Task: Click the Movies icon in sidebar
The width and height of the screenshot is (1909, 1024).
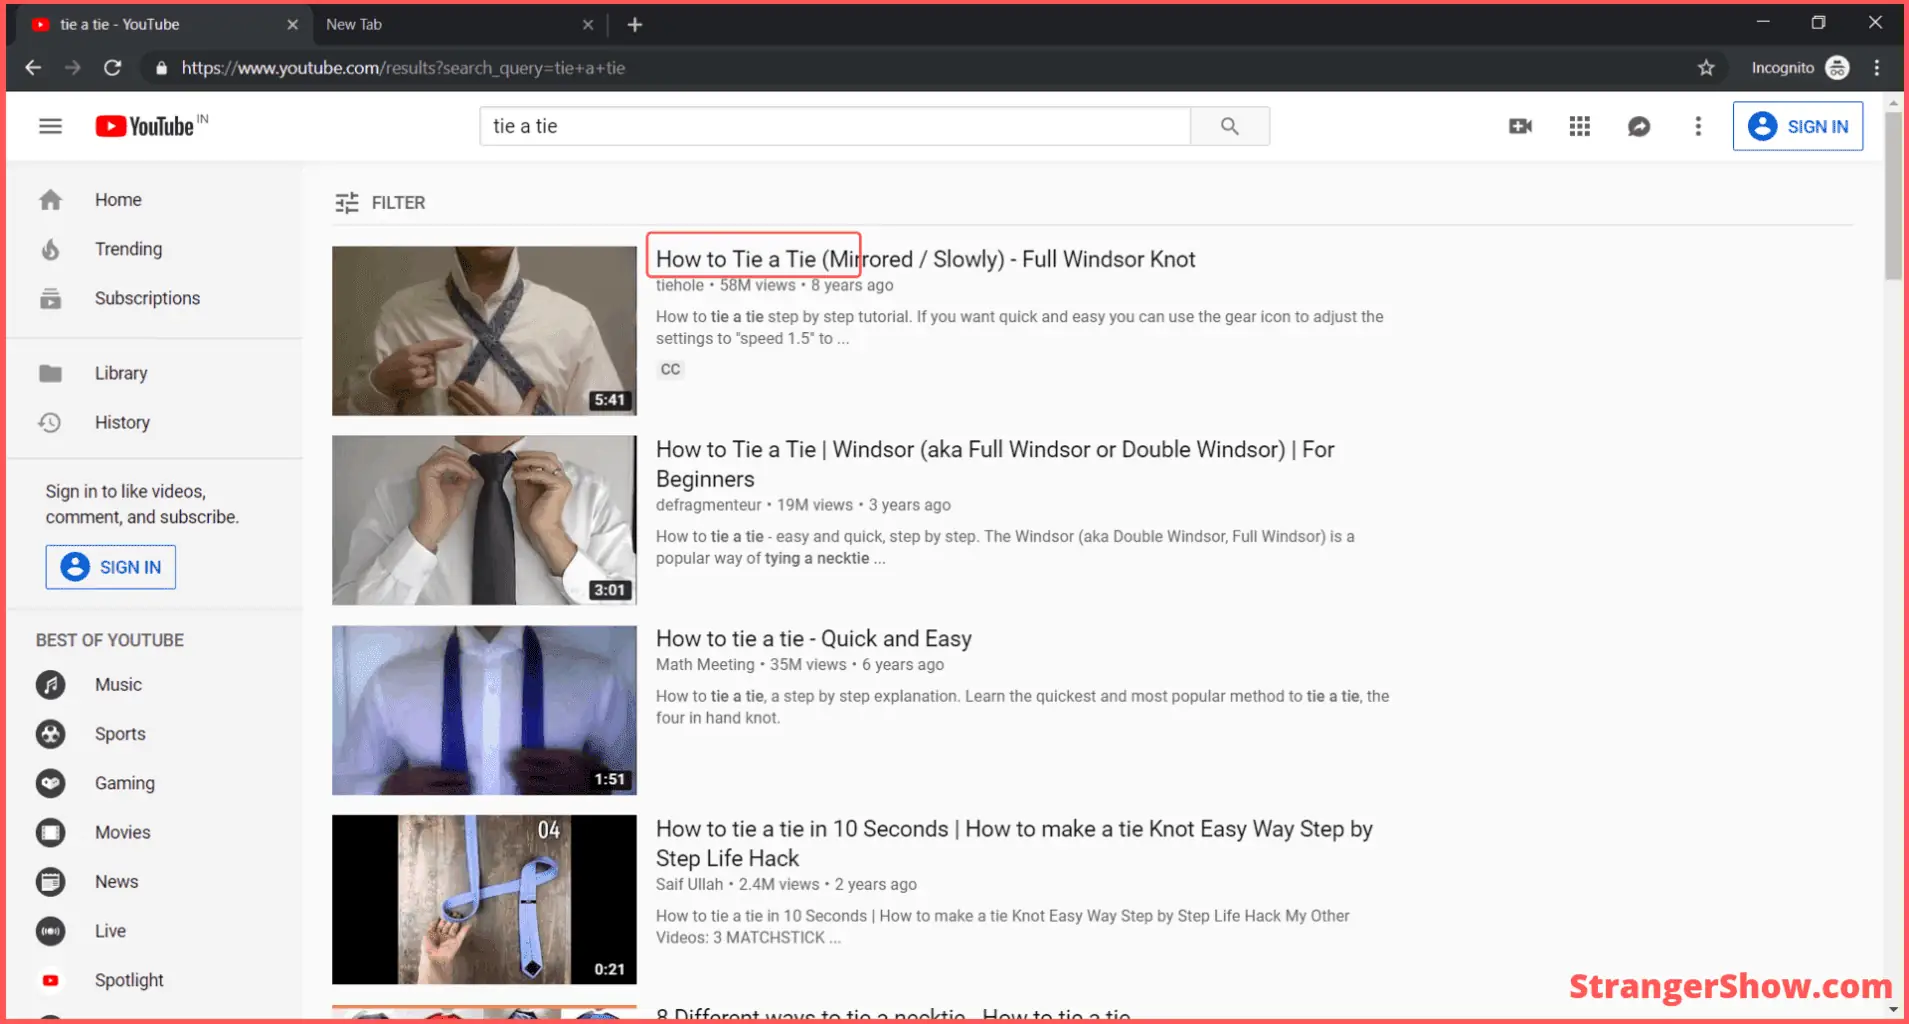Action: (x=50, y=832)
